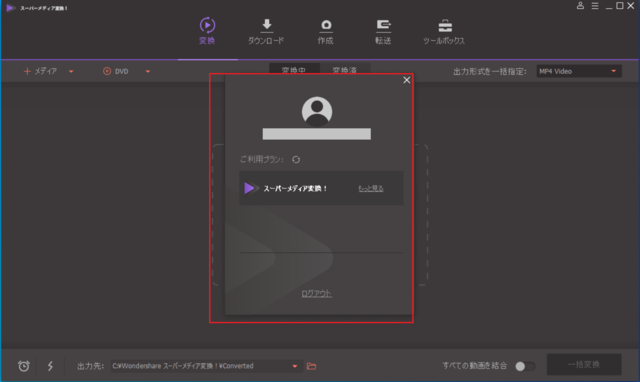Open the 作成 (Burn) tab
The width and height of the screenshot is (640, 382).
(326, 31)
